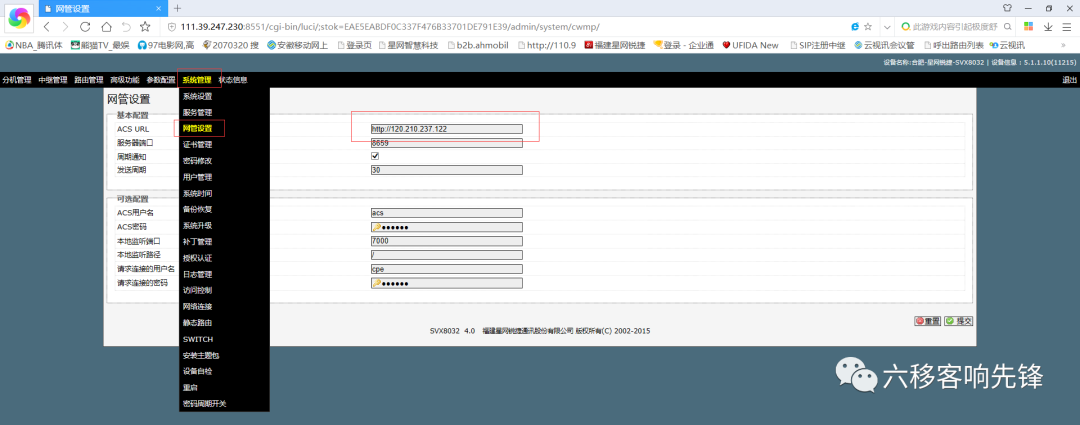Click the 360 browser logo
The image size is (1080, 425).
(x=19, y=18)
